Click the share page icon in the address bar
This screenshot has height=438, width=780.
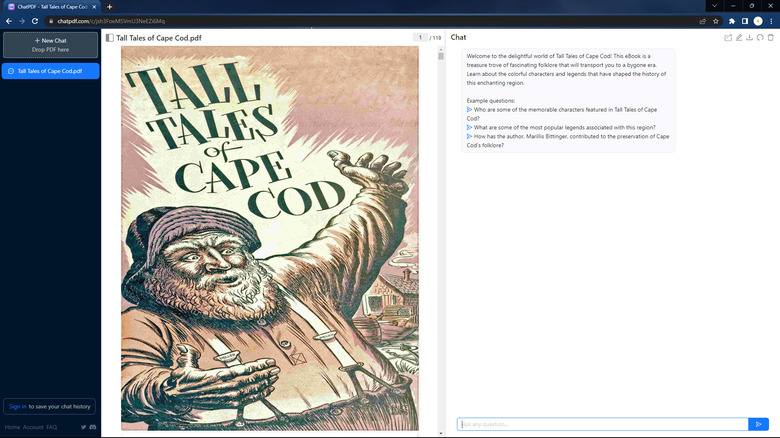coord(702,21)
